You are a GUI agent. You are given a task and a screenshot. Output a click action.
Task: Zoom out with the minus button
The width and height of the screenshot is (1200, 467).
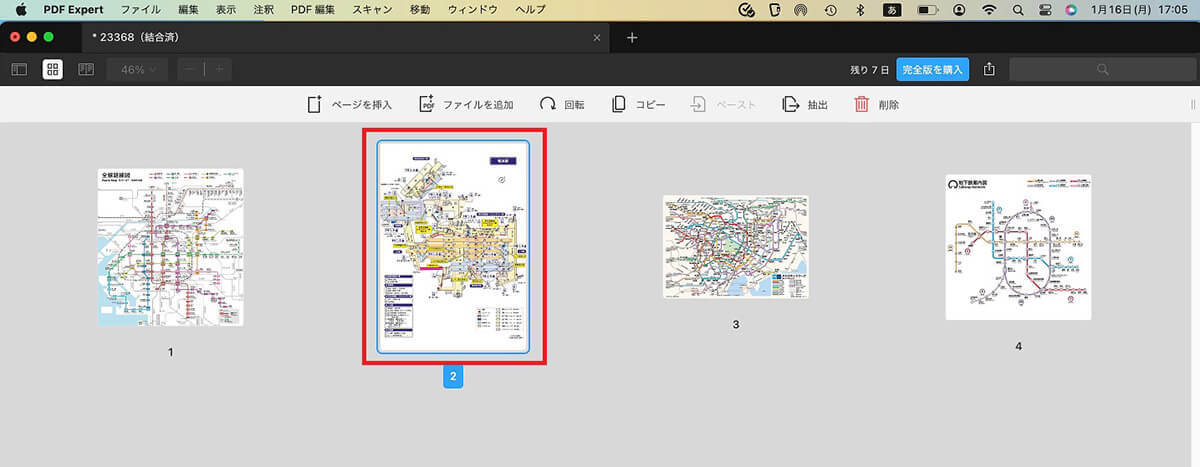[191, 69]
